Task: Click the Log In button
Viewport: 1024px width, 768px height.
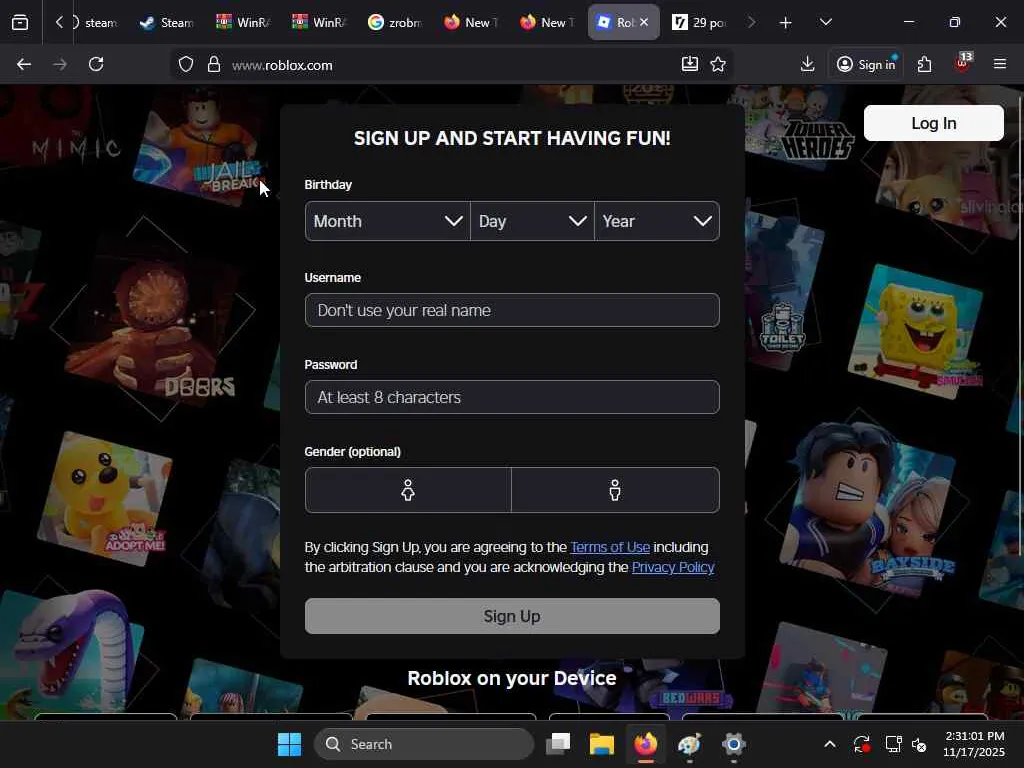Action: (933, 123)
